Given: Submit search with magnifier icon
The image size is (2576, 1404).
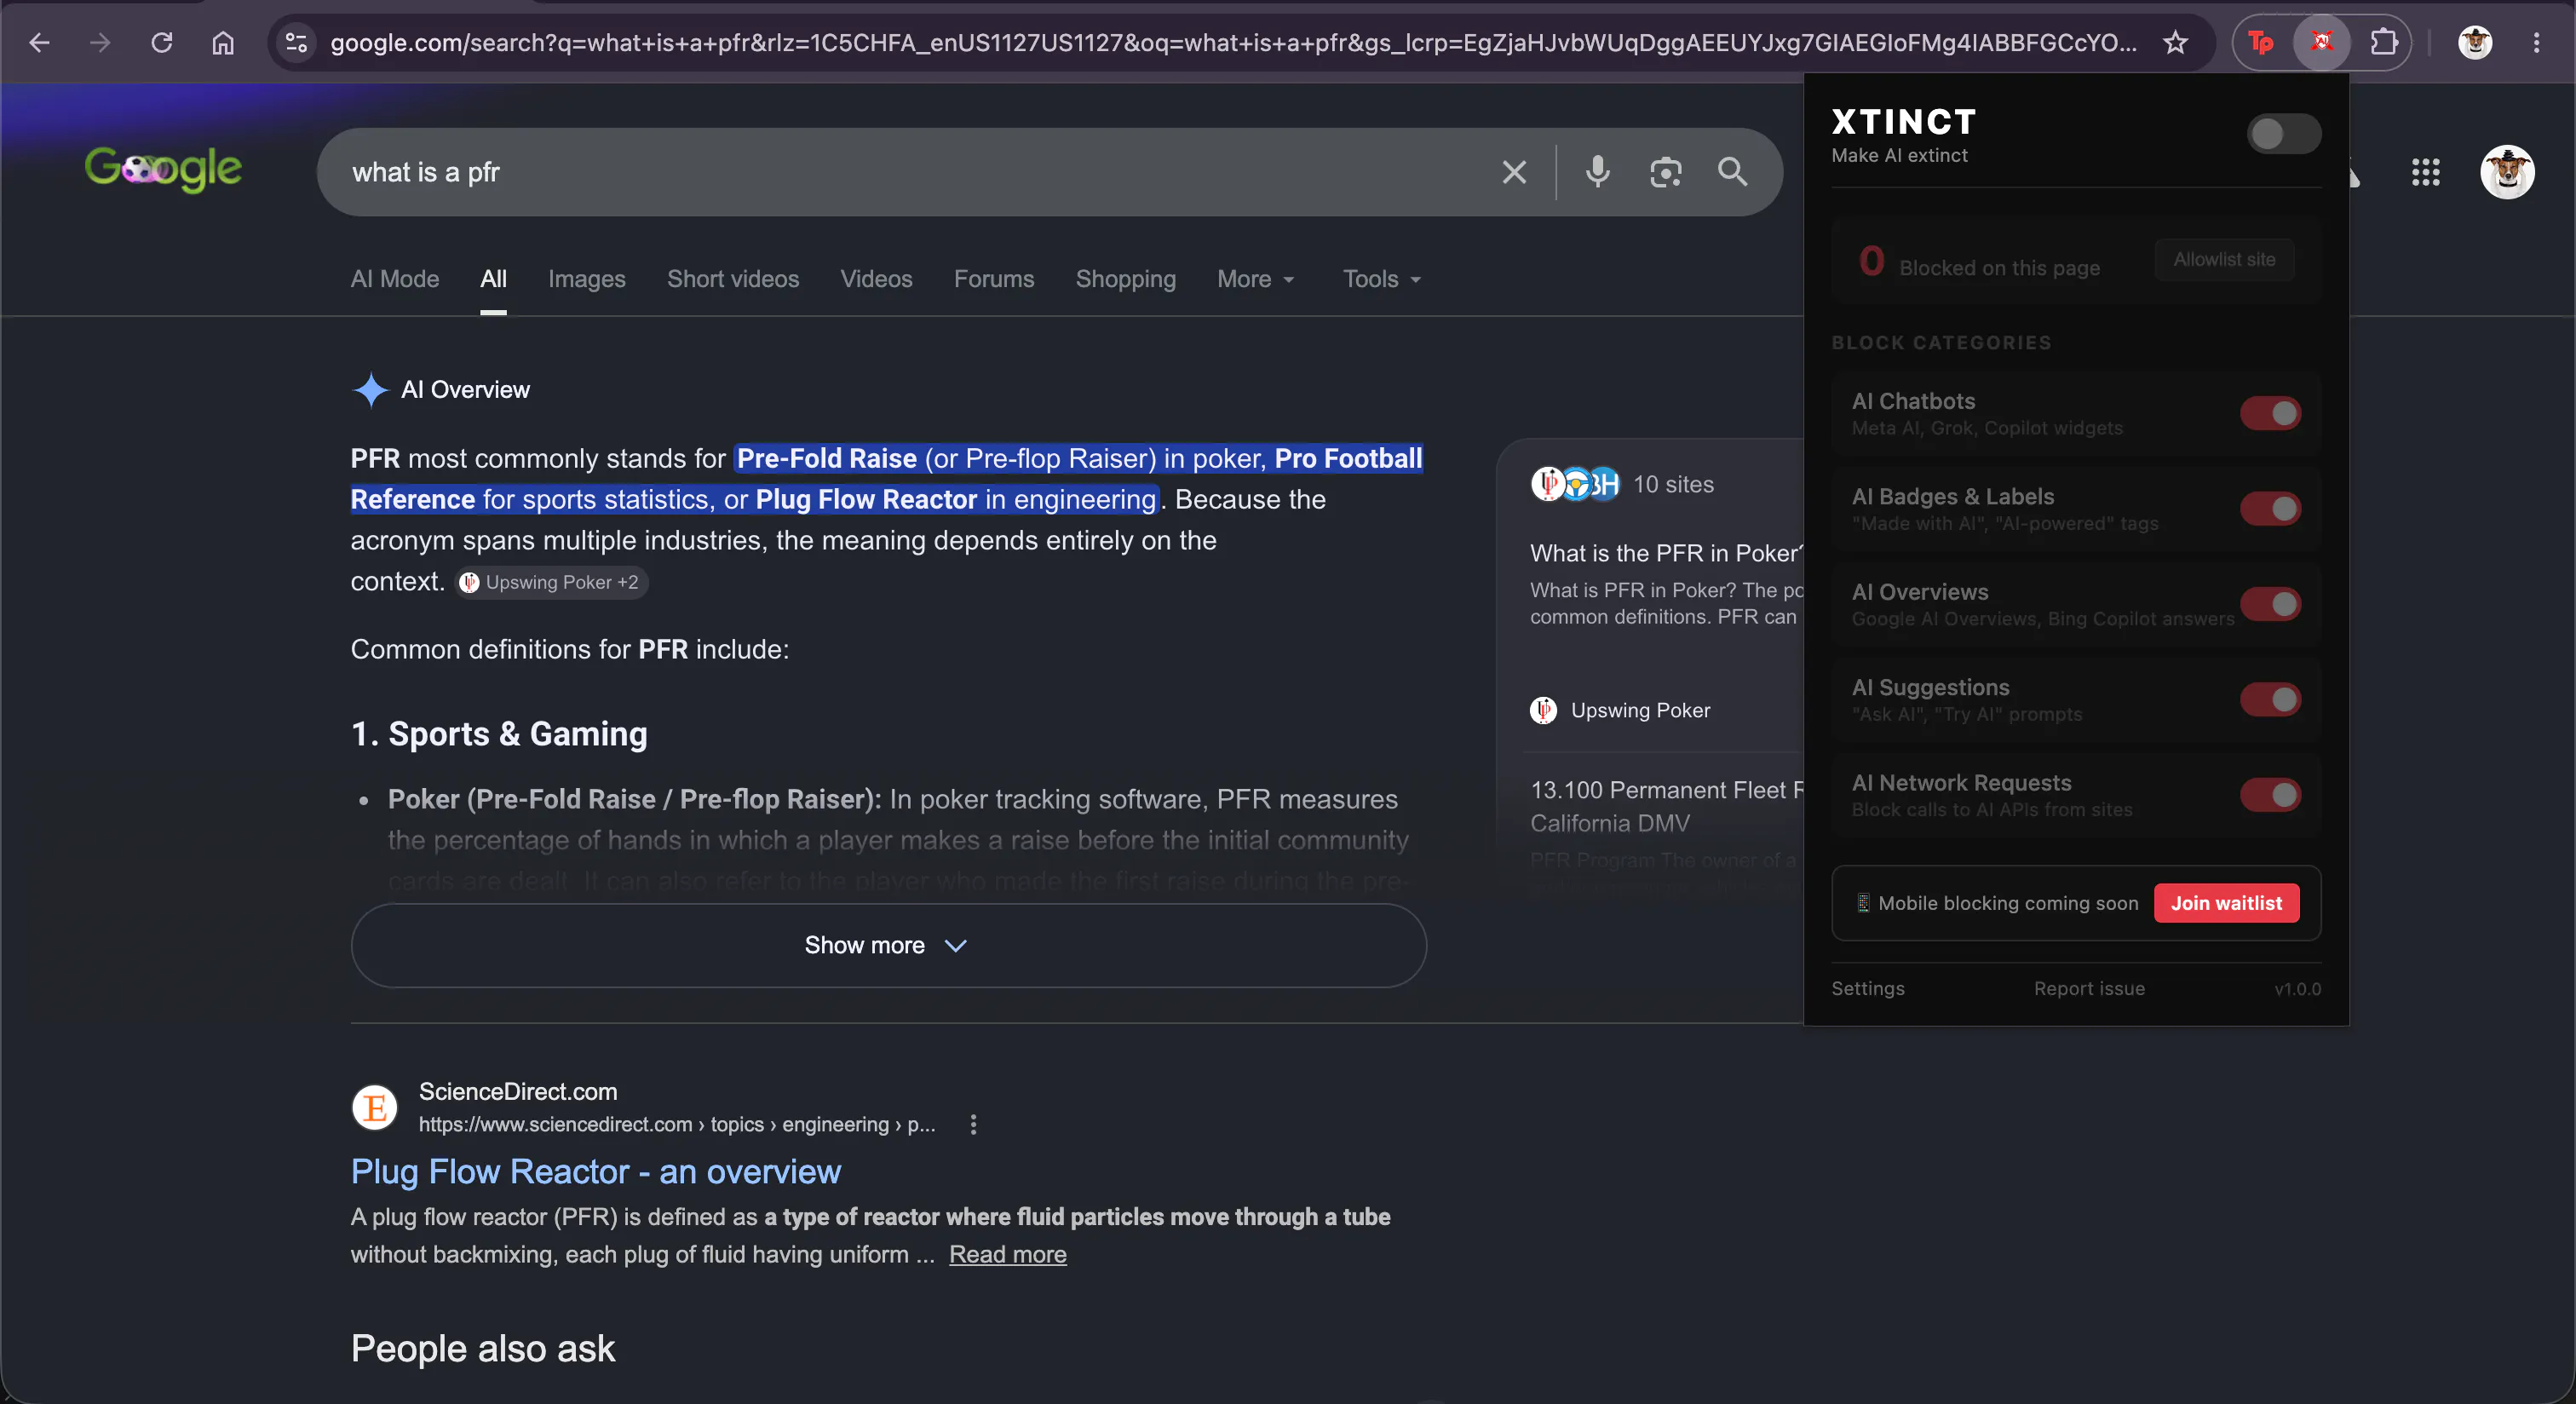Looking at the screenshot, I should point(1733,172).
